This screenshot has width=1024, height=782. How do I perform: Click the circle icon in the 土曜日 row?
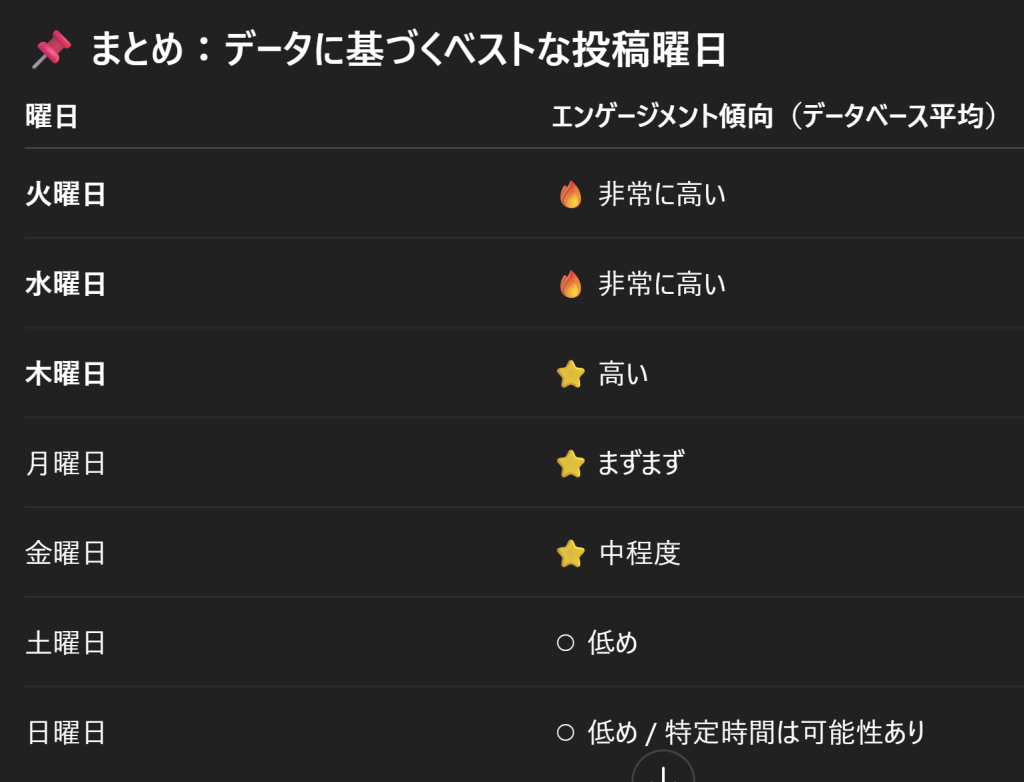click(565, 643)
